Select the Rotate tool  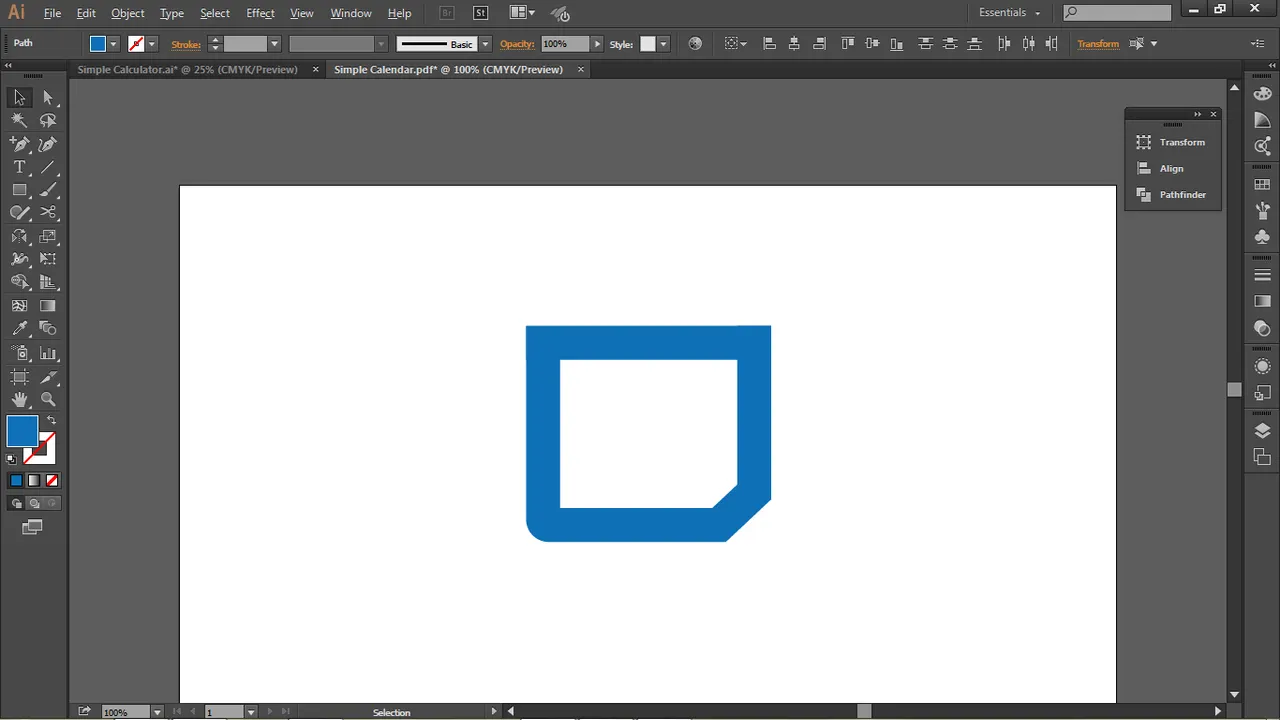19,237
